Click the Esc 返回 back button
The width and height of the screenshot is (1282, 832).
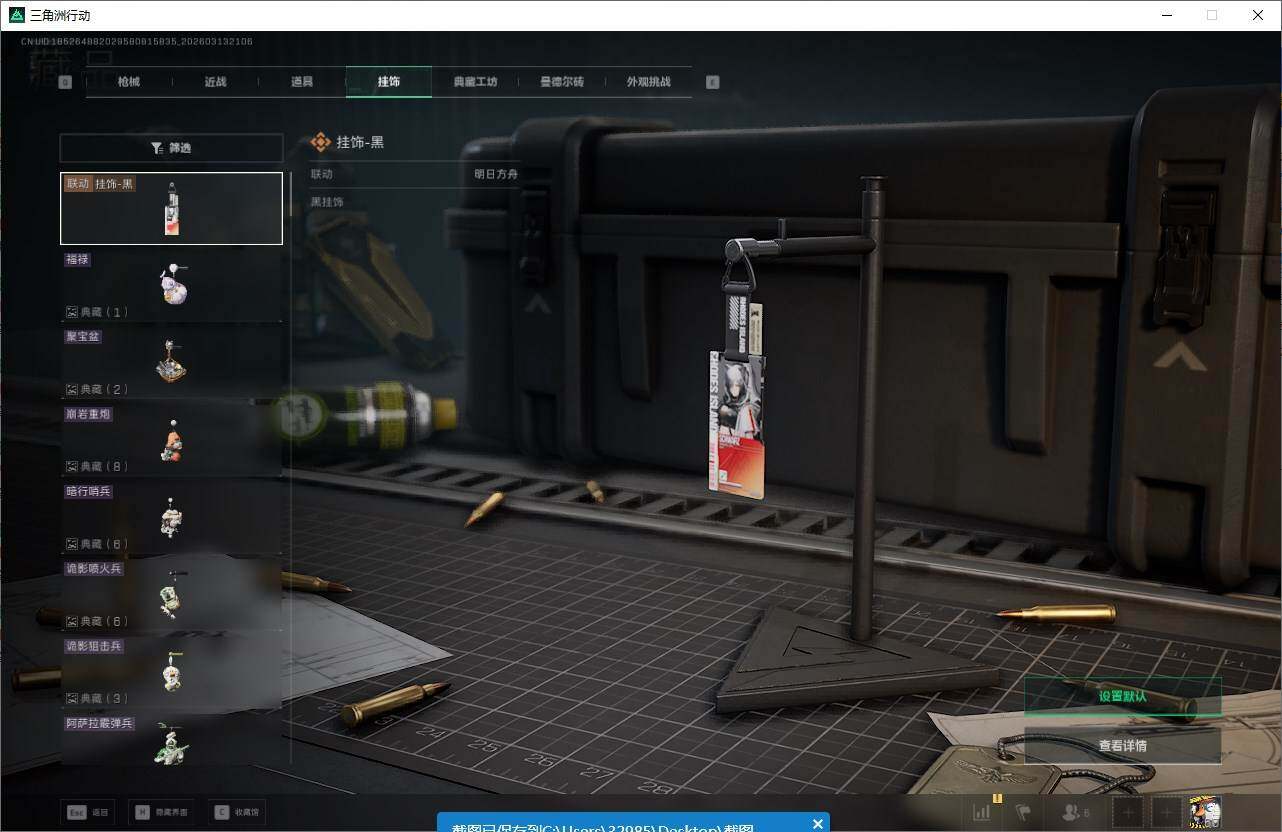[87, 813]
